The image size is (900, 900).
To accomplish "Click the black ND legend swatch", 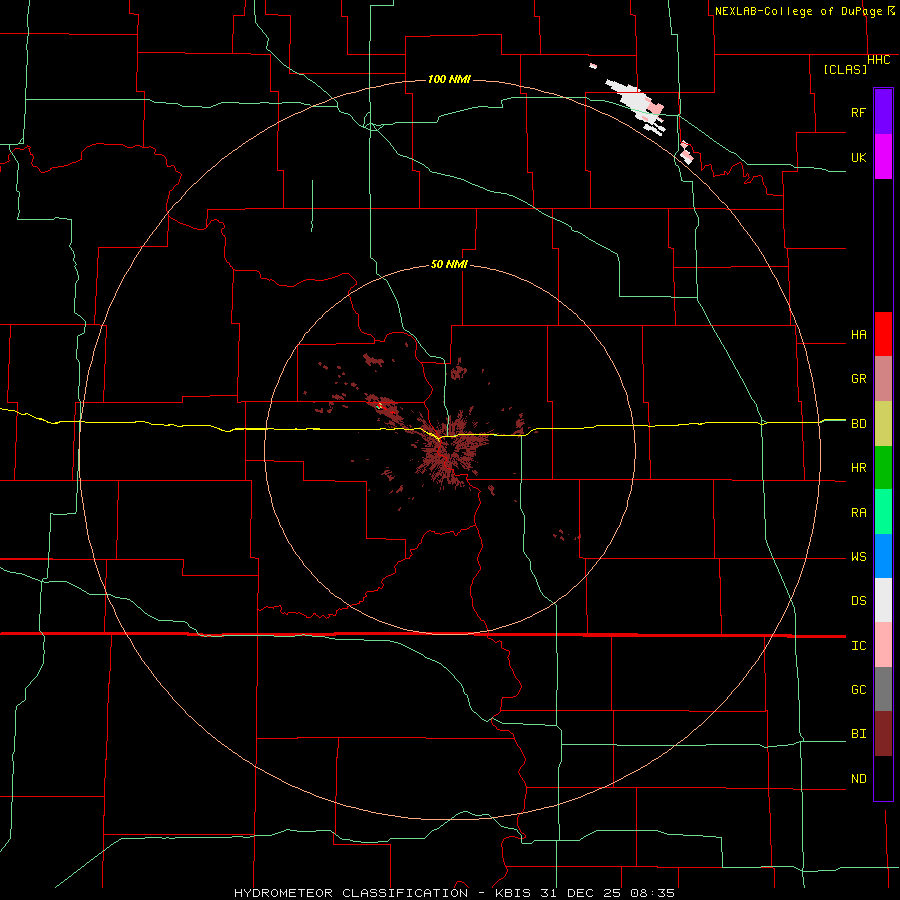I will 883,778.
